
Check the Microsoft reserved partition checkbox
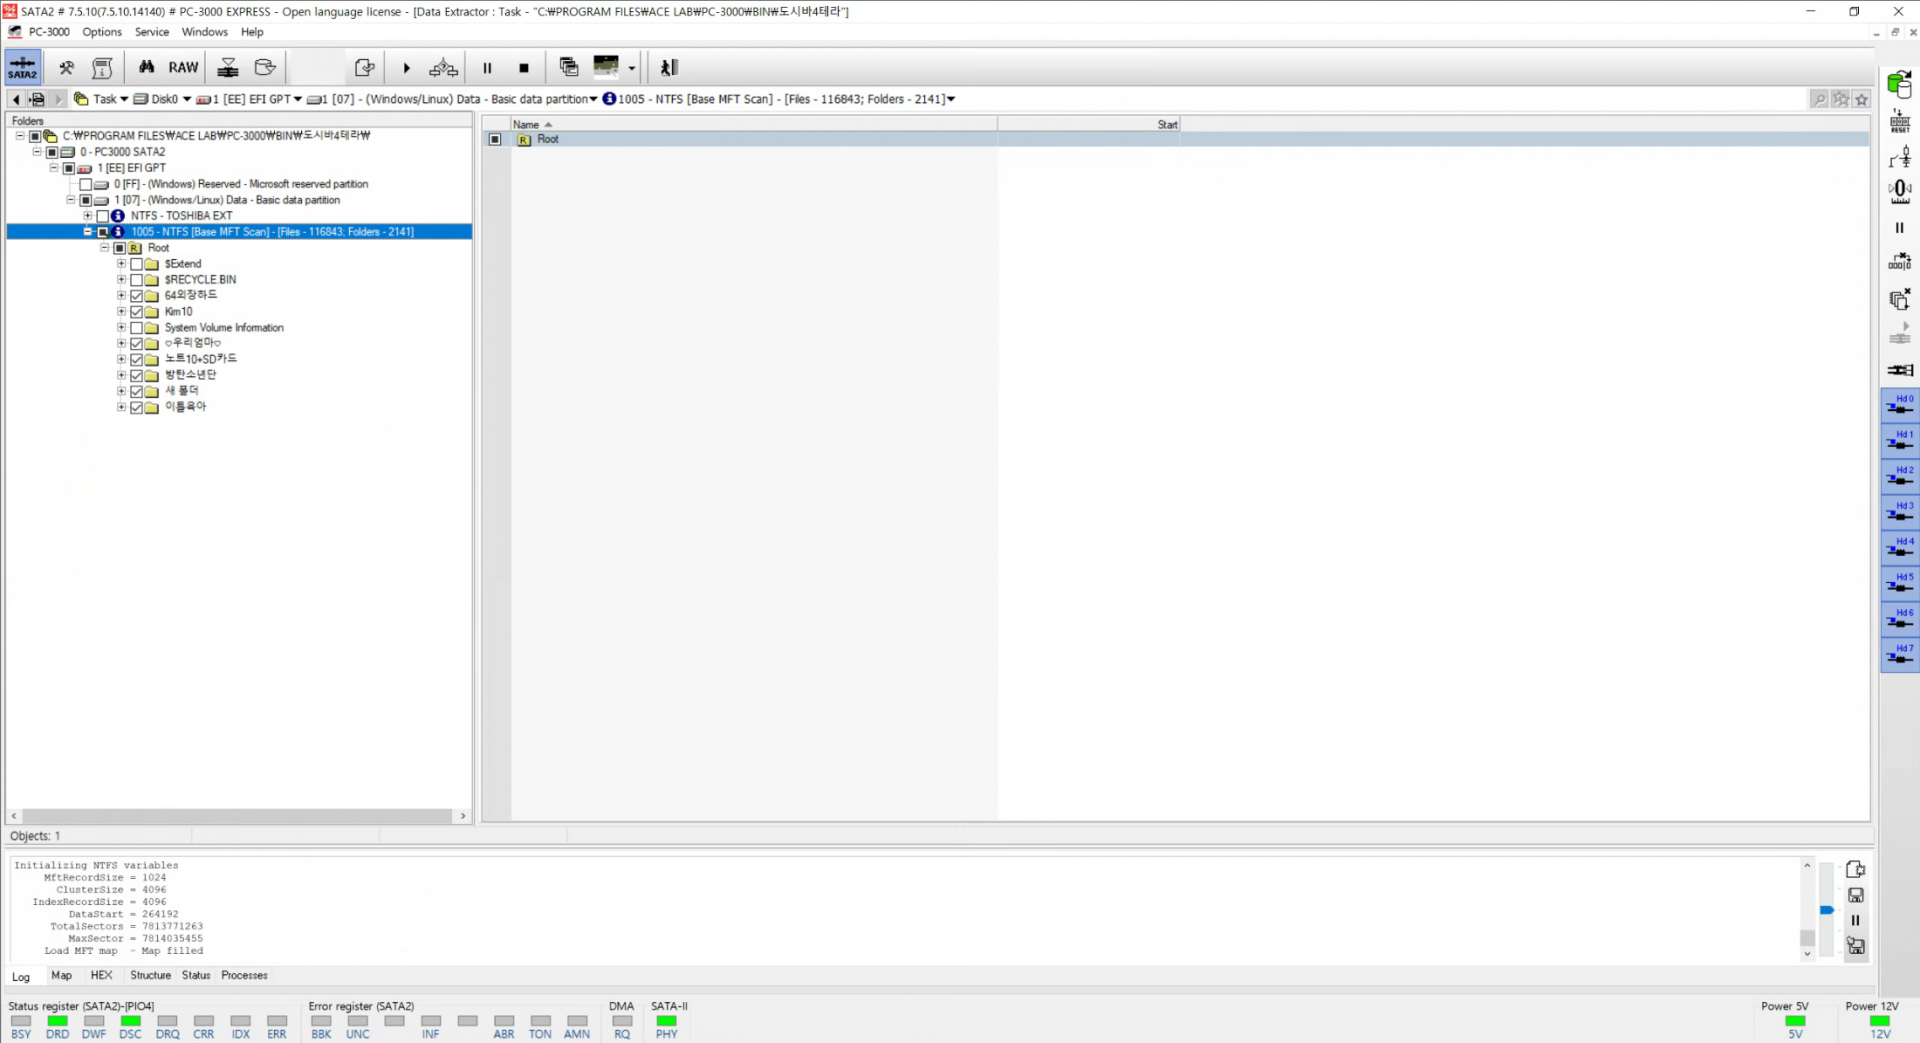(86, 184)
